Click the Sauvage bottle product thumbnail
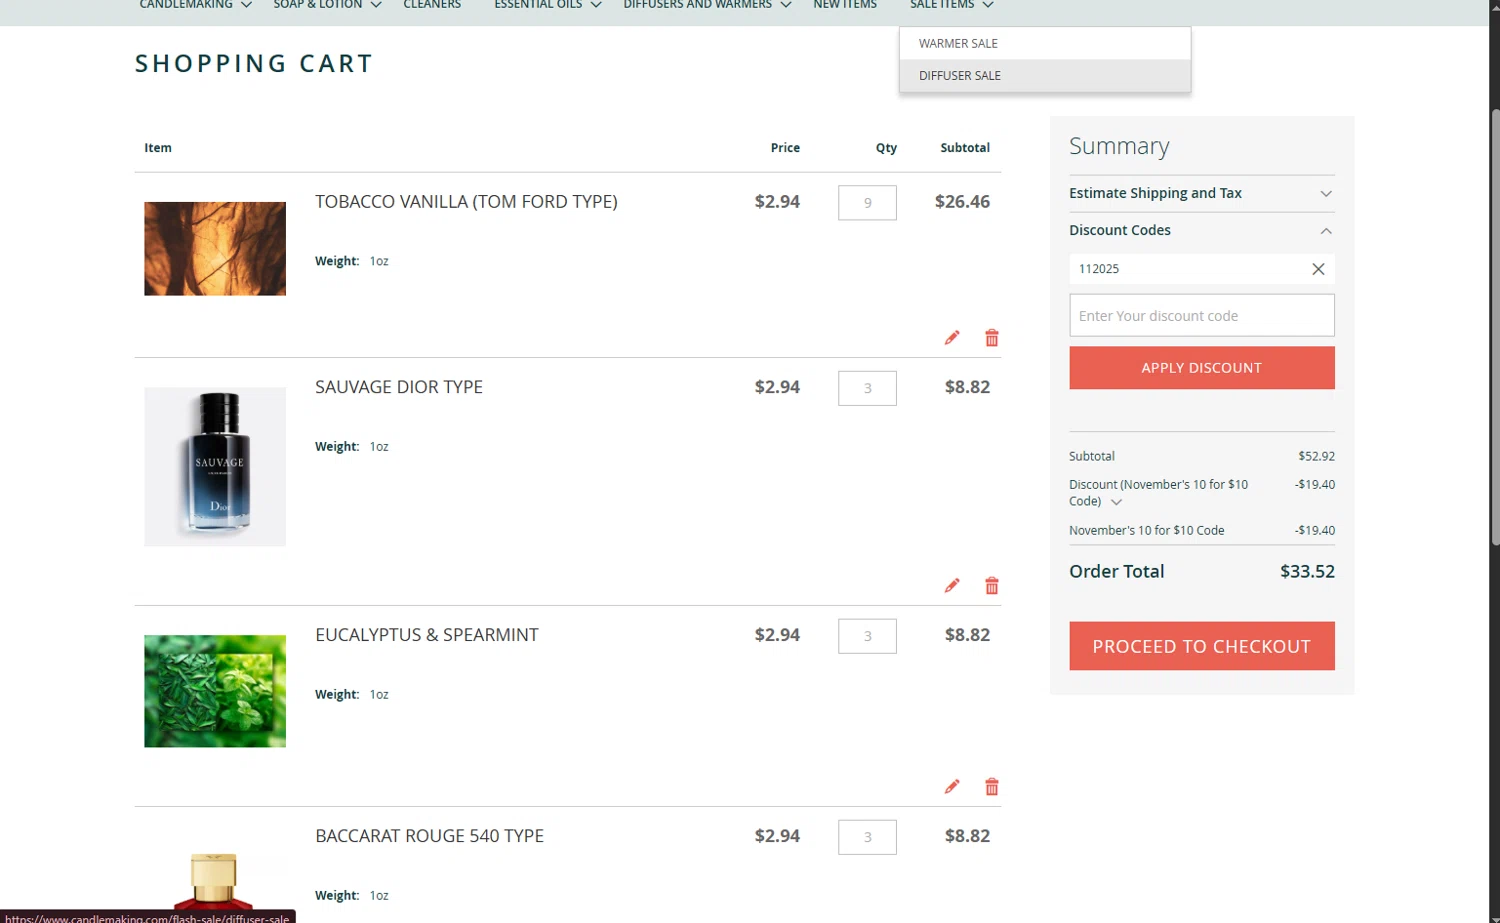The image size is (1500, 923). click(x=215, y=467)
